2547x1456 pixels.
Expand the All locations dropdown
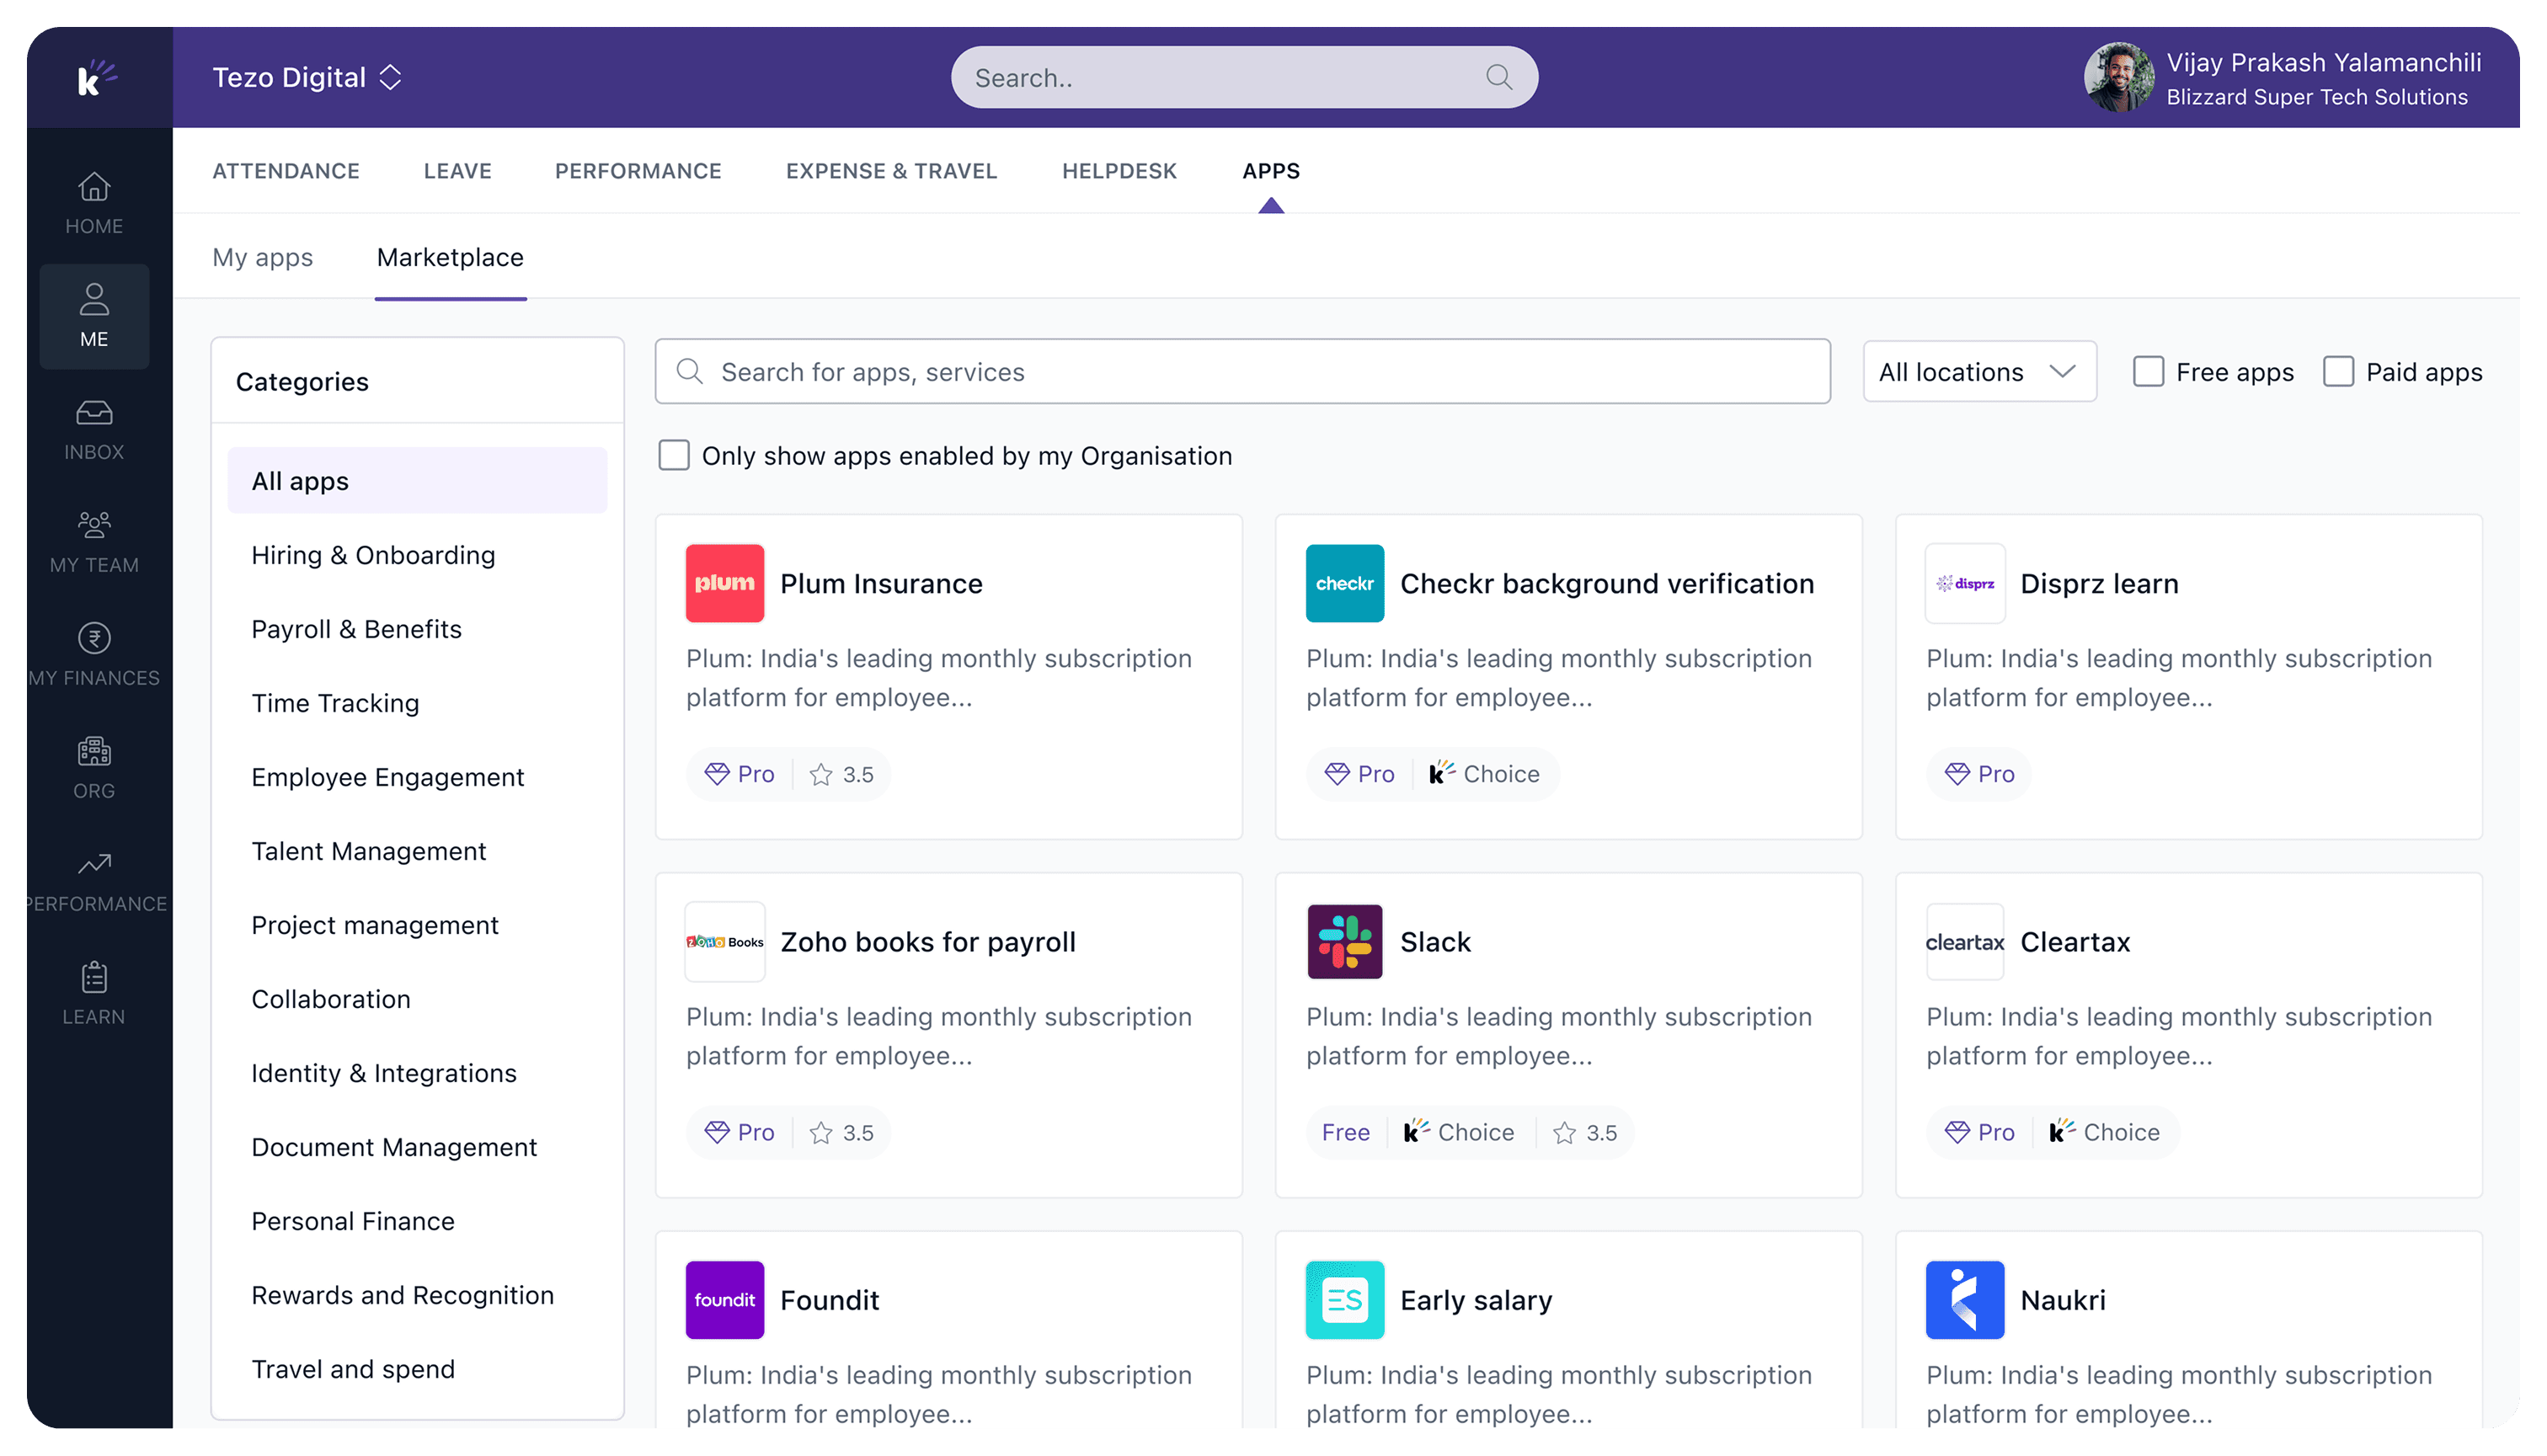[1978, 372]
